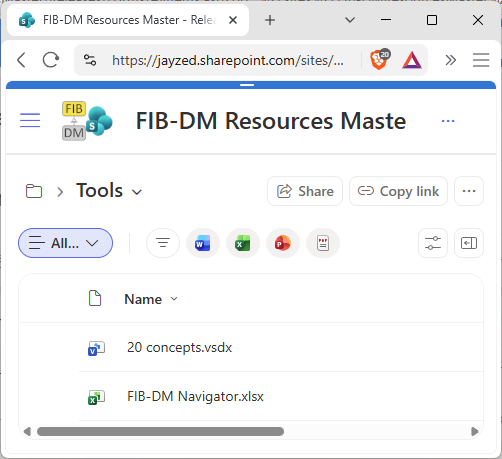The image size is (502, 459).
Task: Click the FIB-DM site logo
Action: point(87,121)
